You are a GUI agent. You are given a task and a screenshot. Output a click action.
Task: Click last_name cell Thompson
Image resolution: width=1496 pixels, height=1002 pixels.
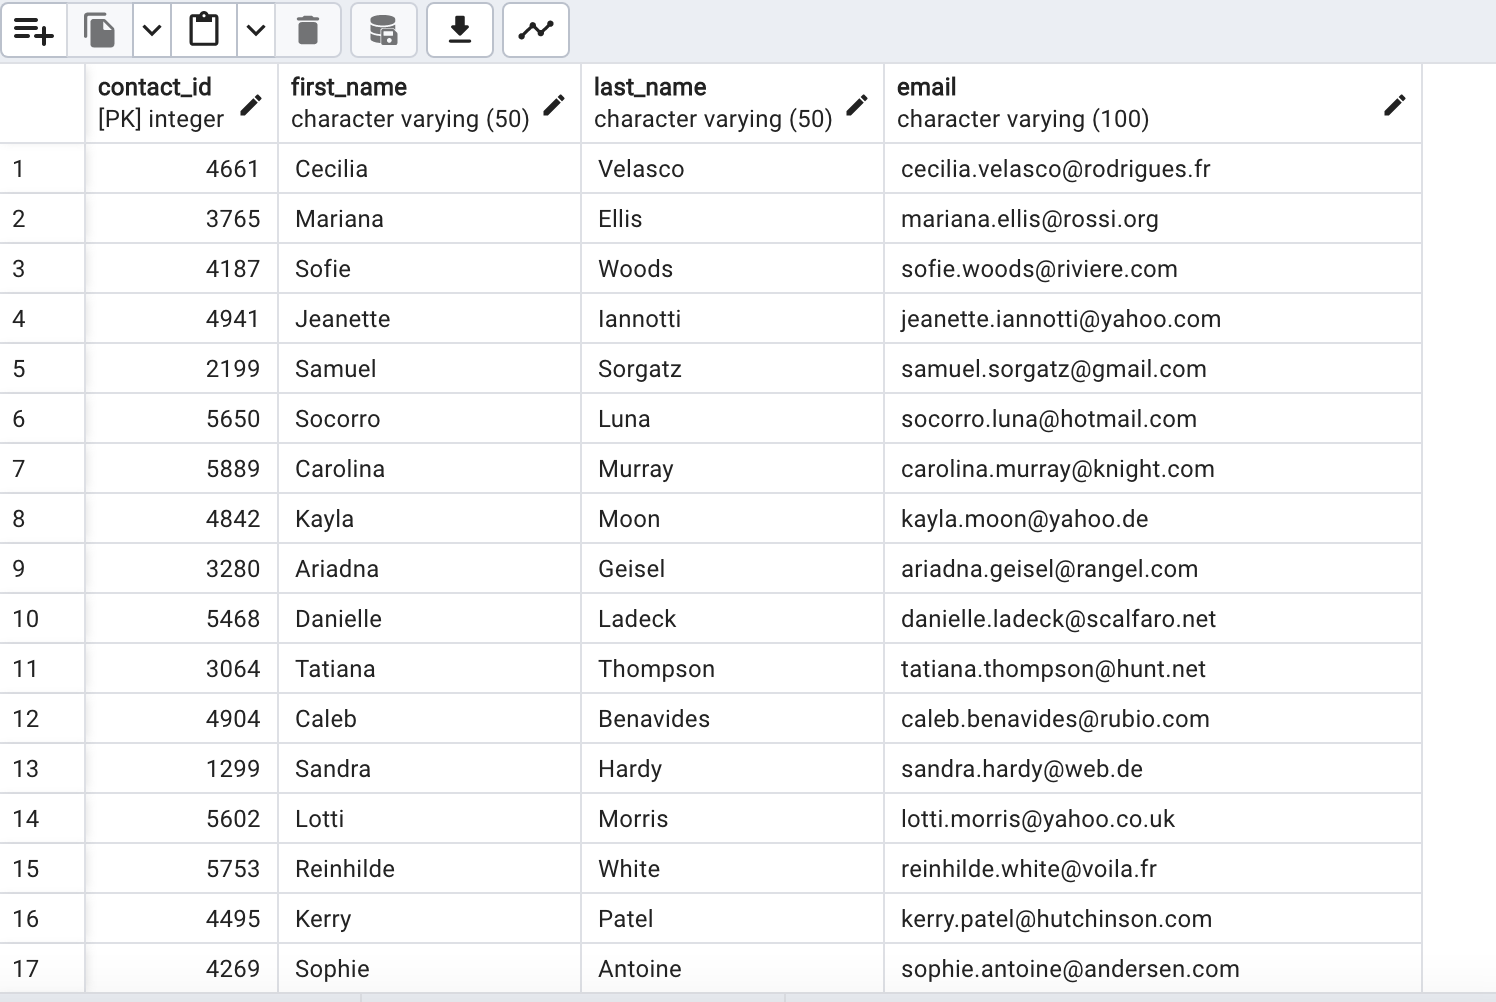pyautogui.click(x=733, y=669)
